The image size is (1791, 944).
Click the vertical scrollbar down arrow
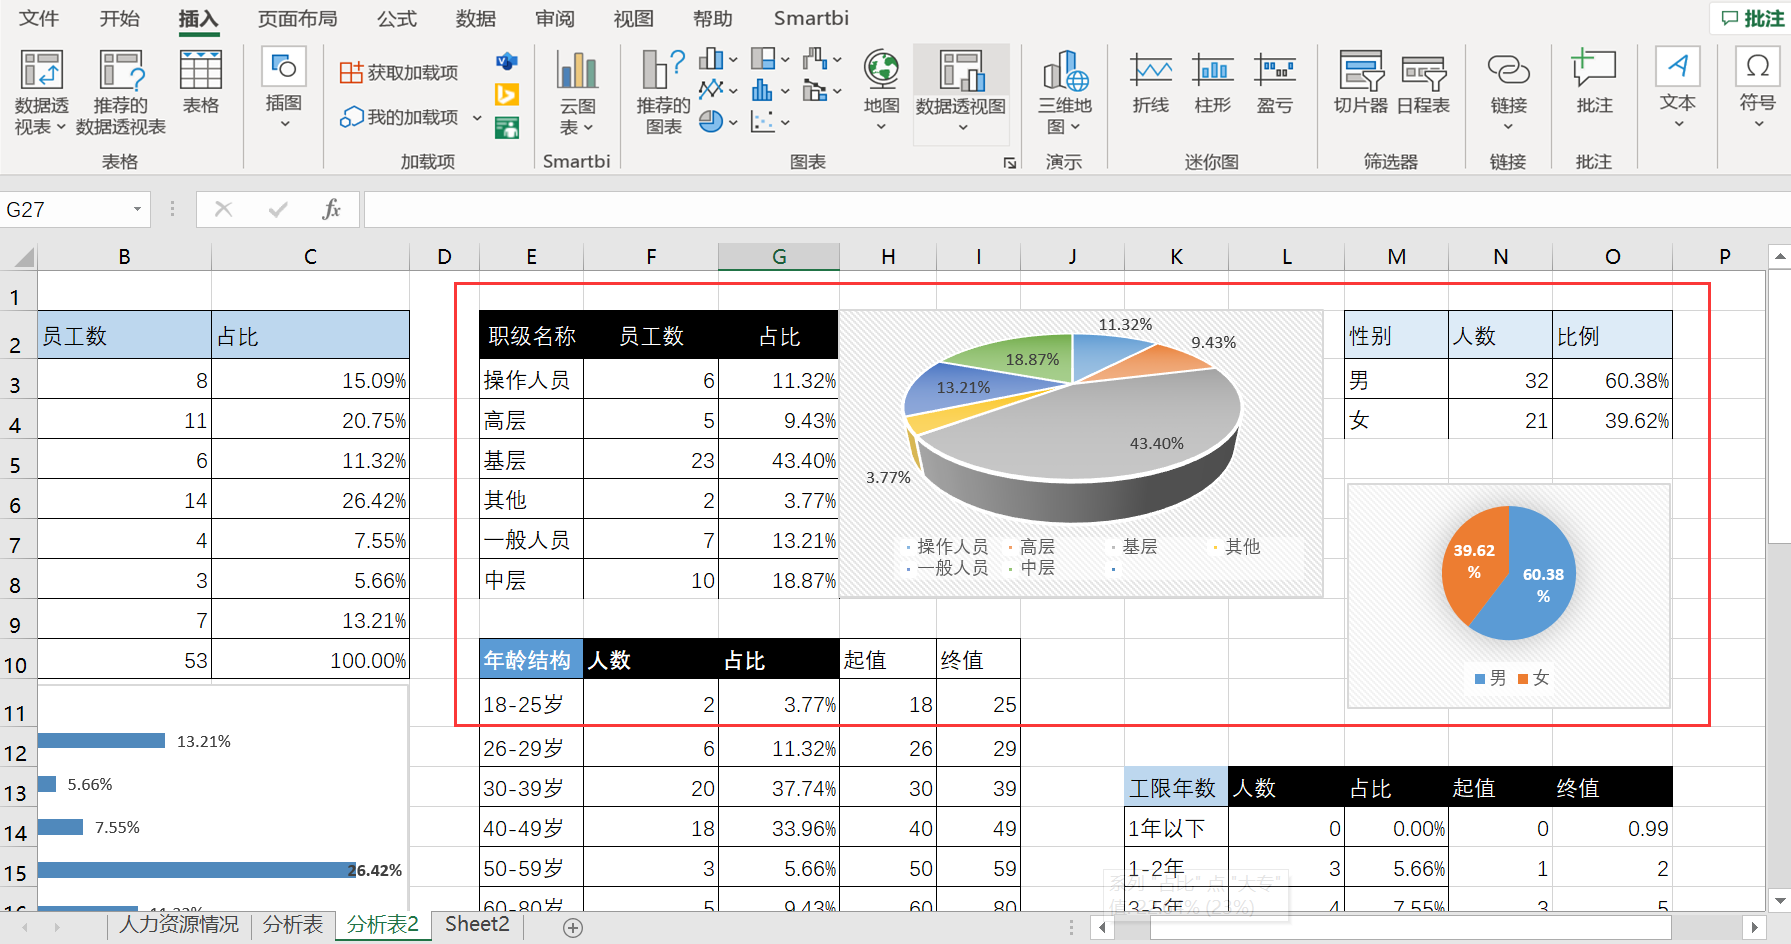click(1780, 900)
